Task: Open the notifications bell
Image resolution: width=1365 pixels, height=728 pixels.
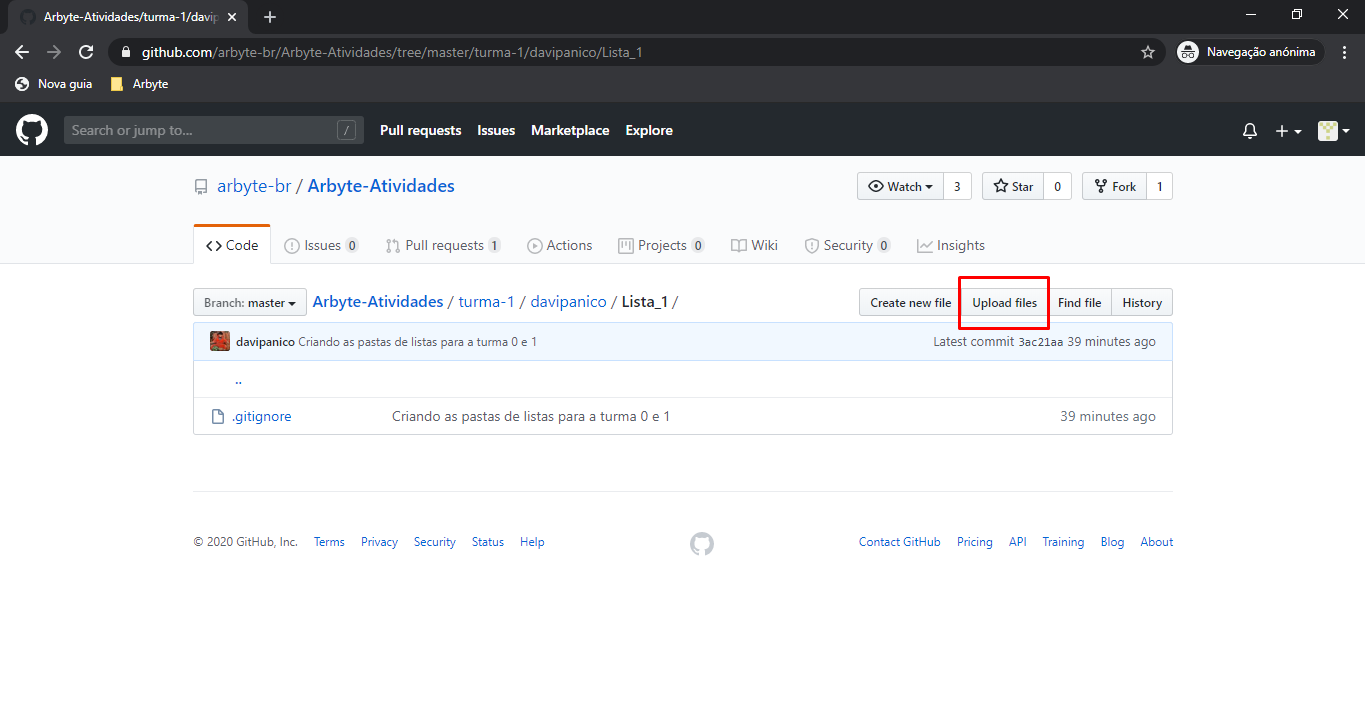Action: click(x=1249, y=131)
